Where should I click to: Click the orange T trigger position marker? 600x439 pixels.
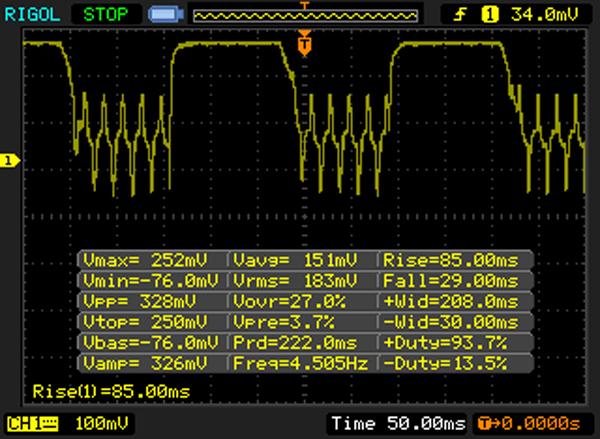305,43
